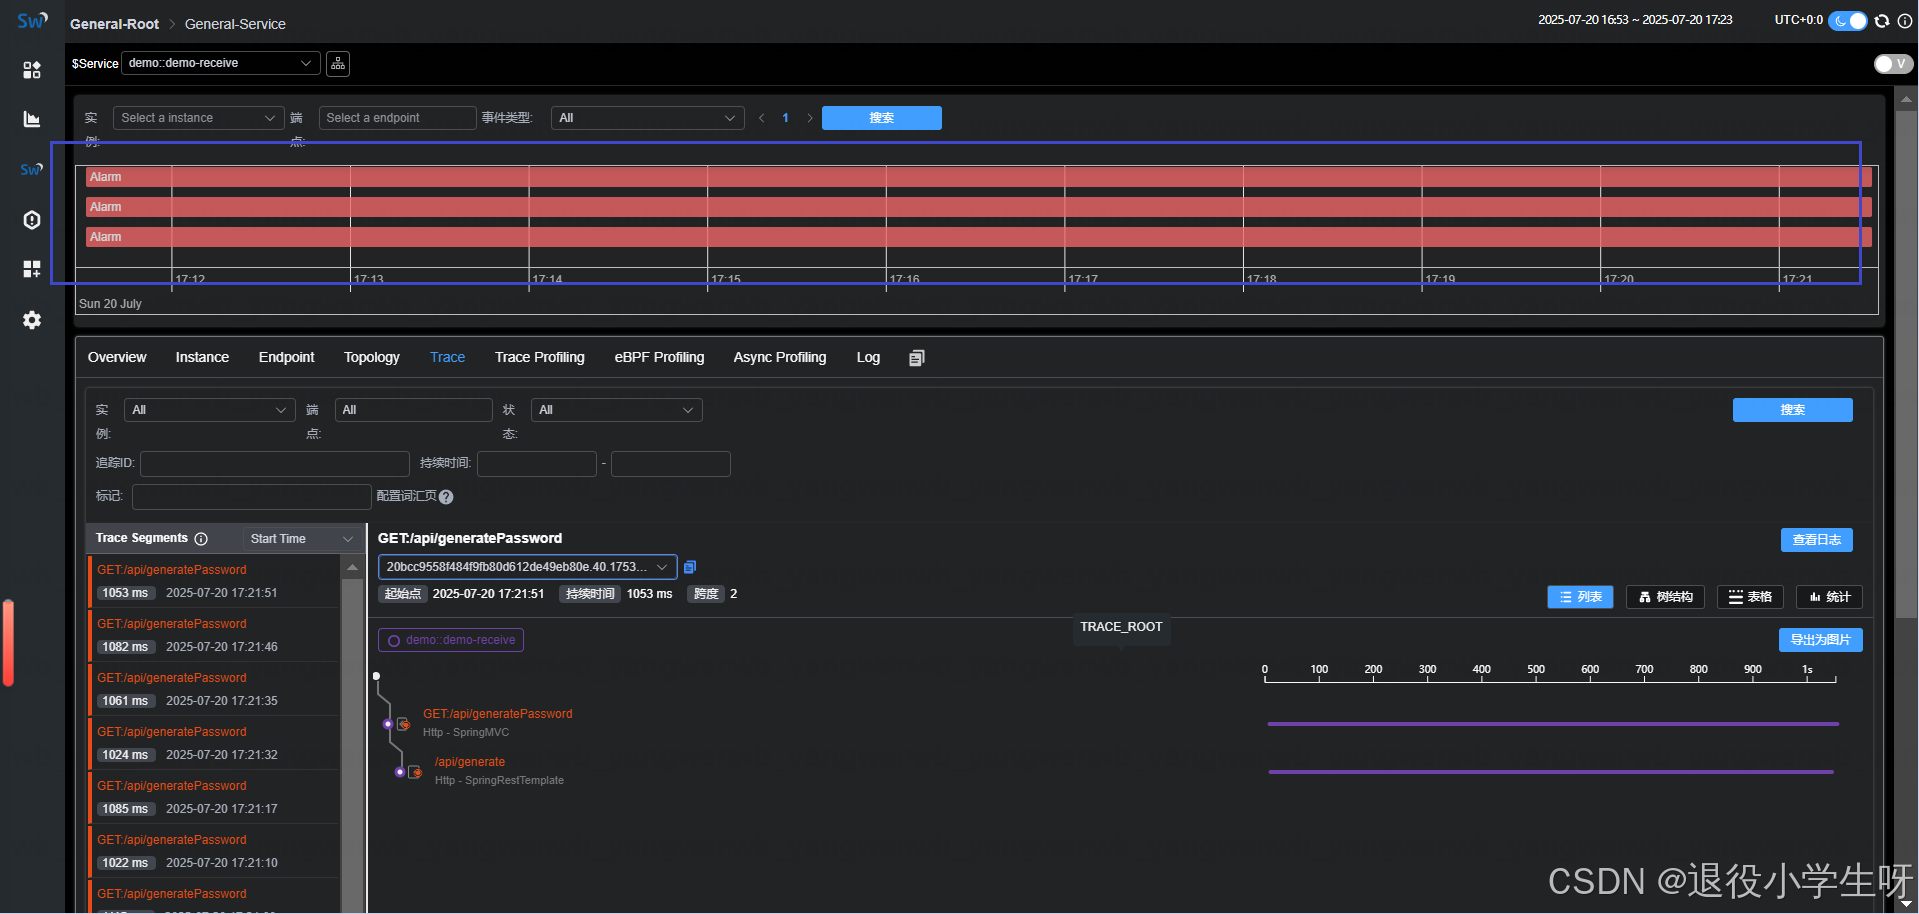This screenshot has height=914, width=1919.
Task: Toggle the dark/light theme switch
Action: click(x=1847, y=21)
